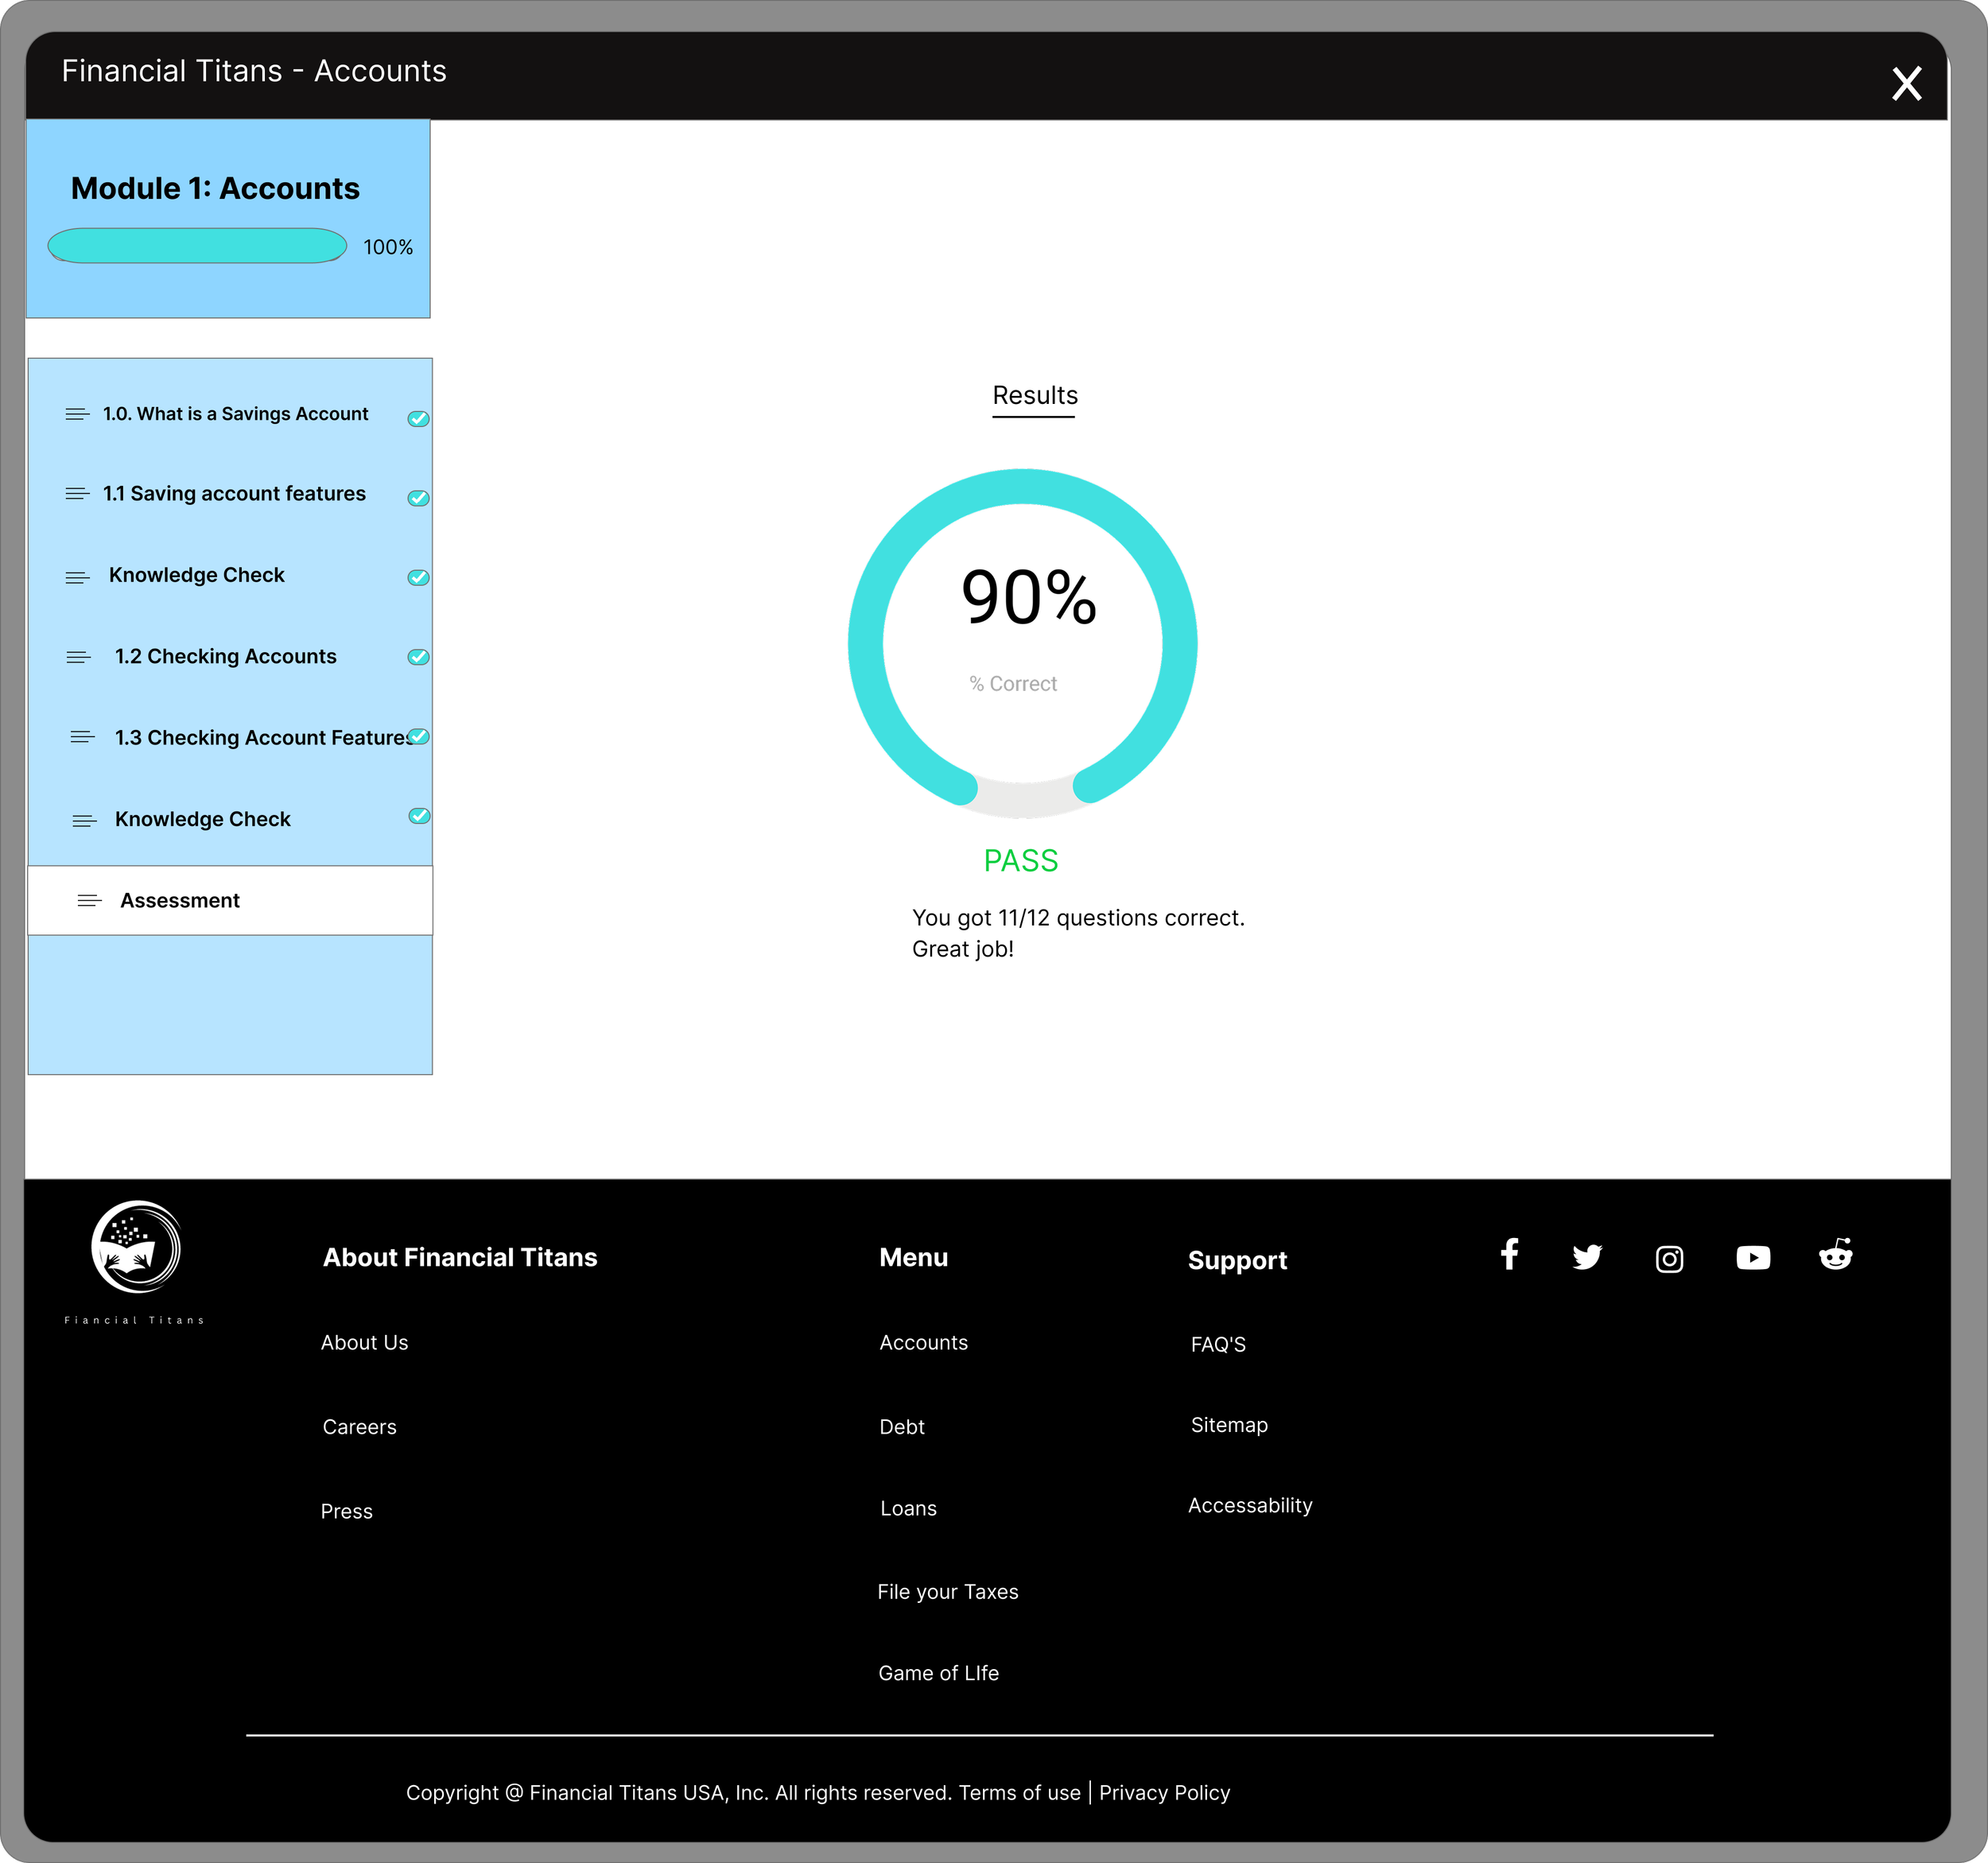Viewport: 1988px width, 1863px height.
Task: Go to Debt in footer menu
Action: (x=901, y=1427)
